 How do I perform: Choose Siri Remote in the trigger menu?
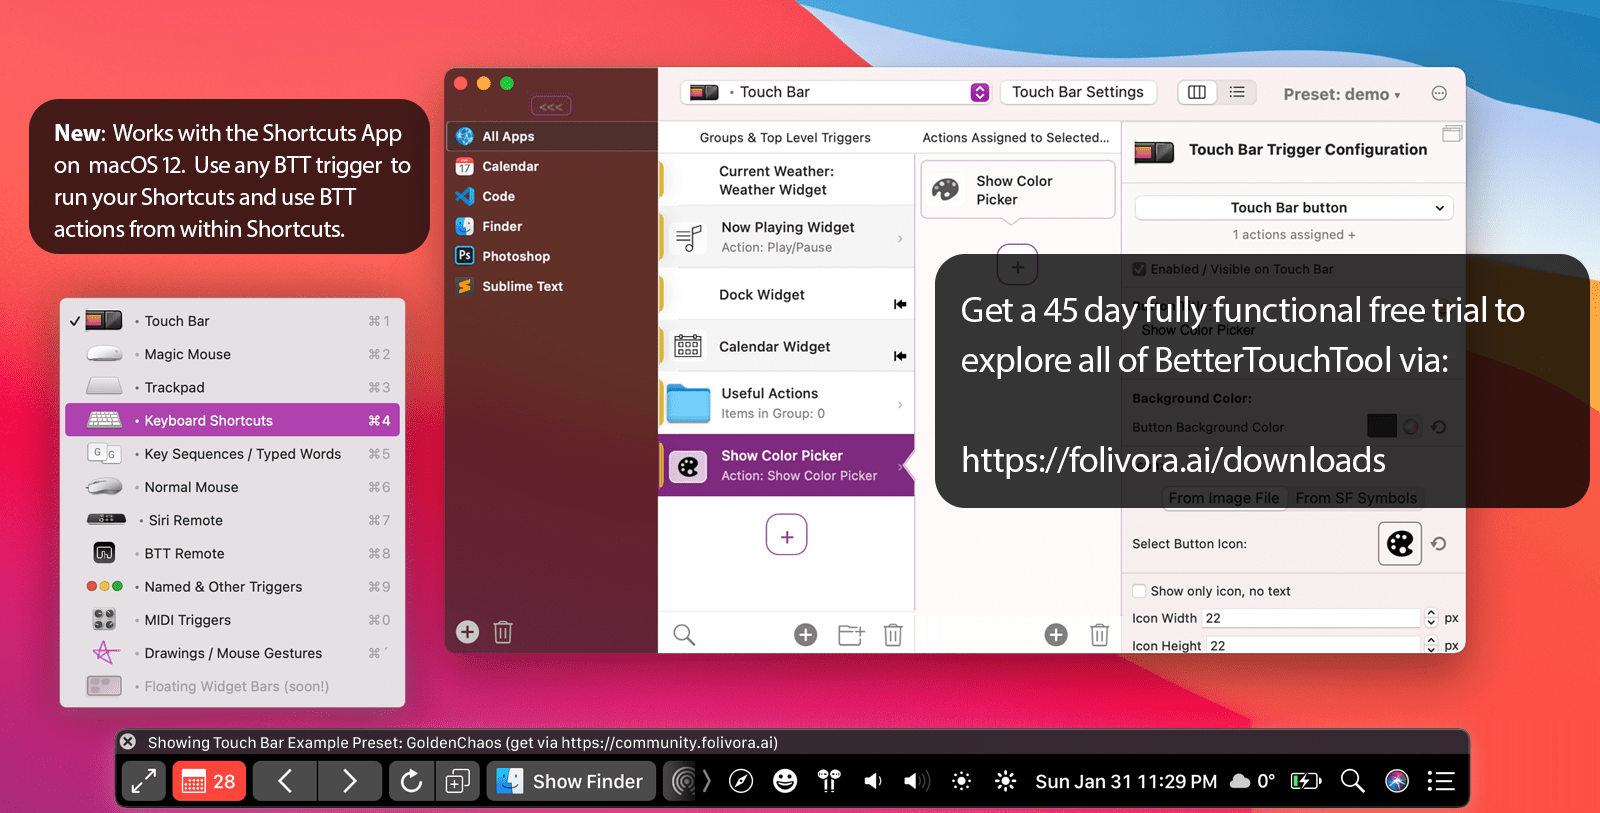(232, 520)
